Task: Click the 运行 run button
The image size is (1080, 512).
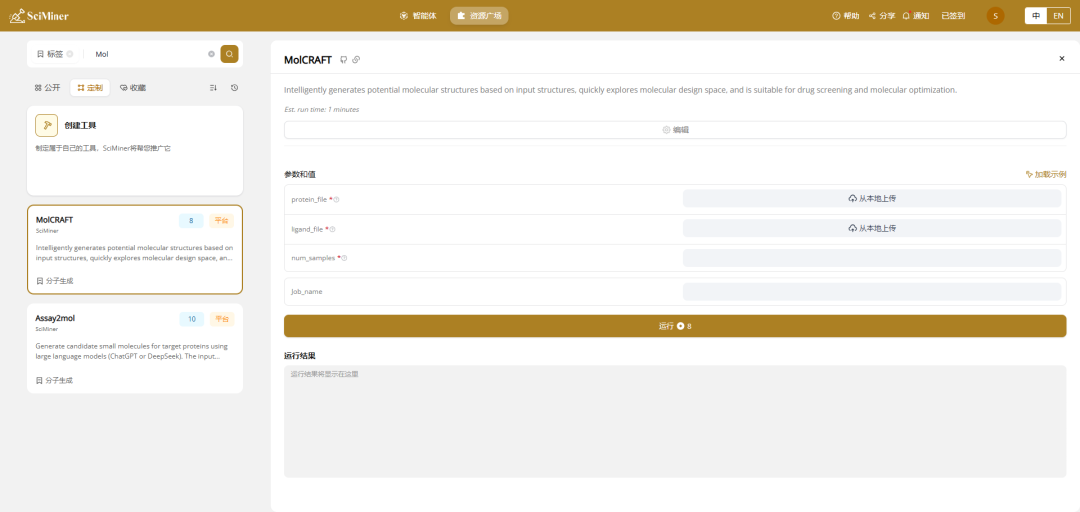Action: pyautogui.click(x=675, y=326)
